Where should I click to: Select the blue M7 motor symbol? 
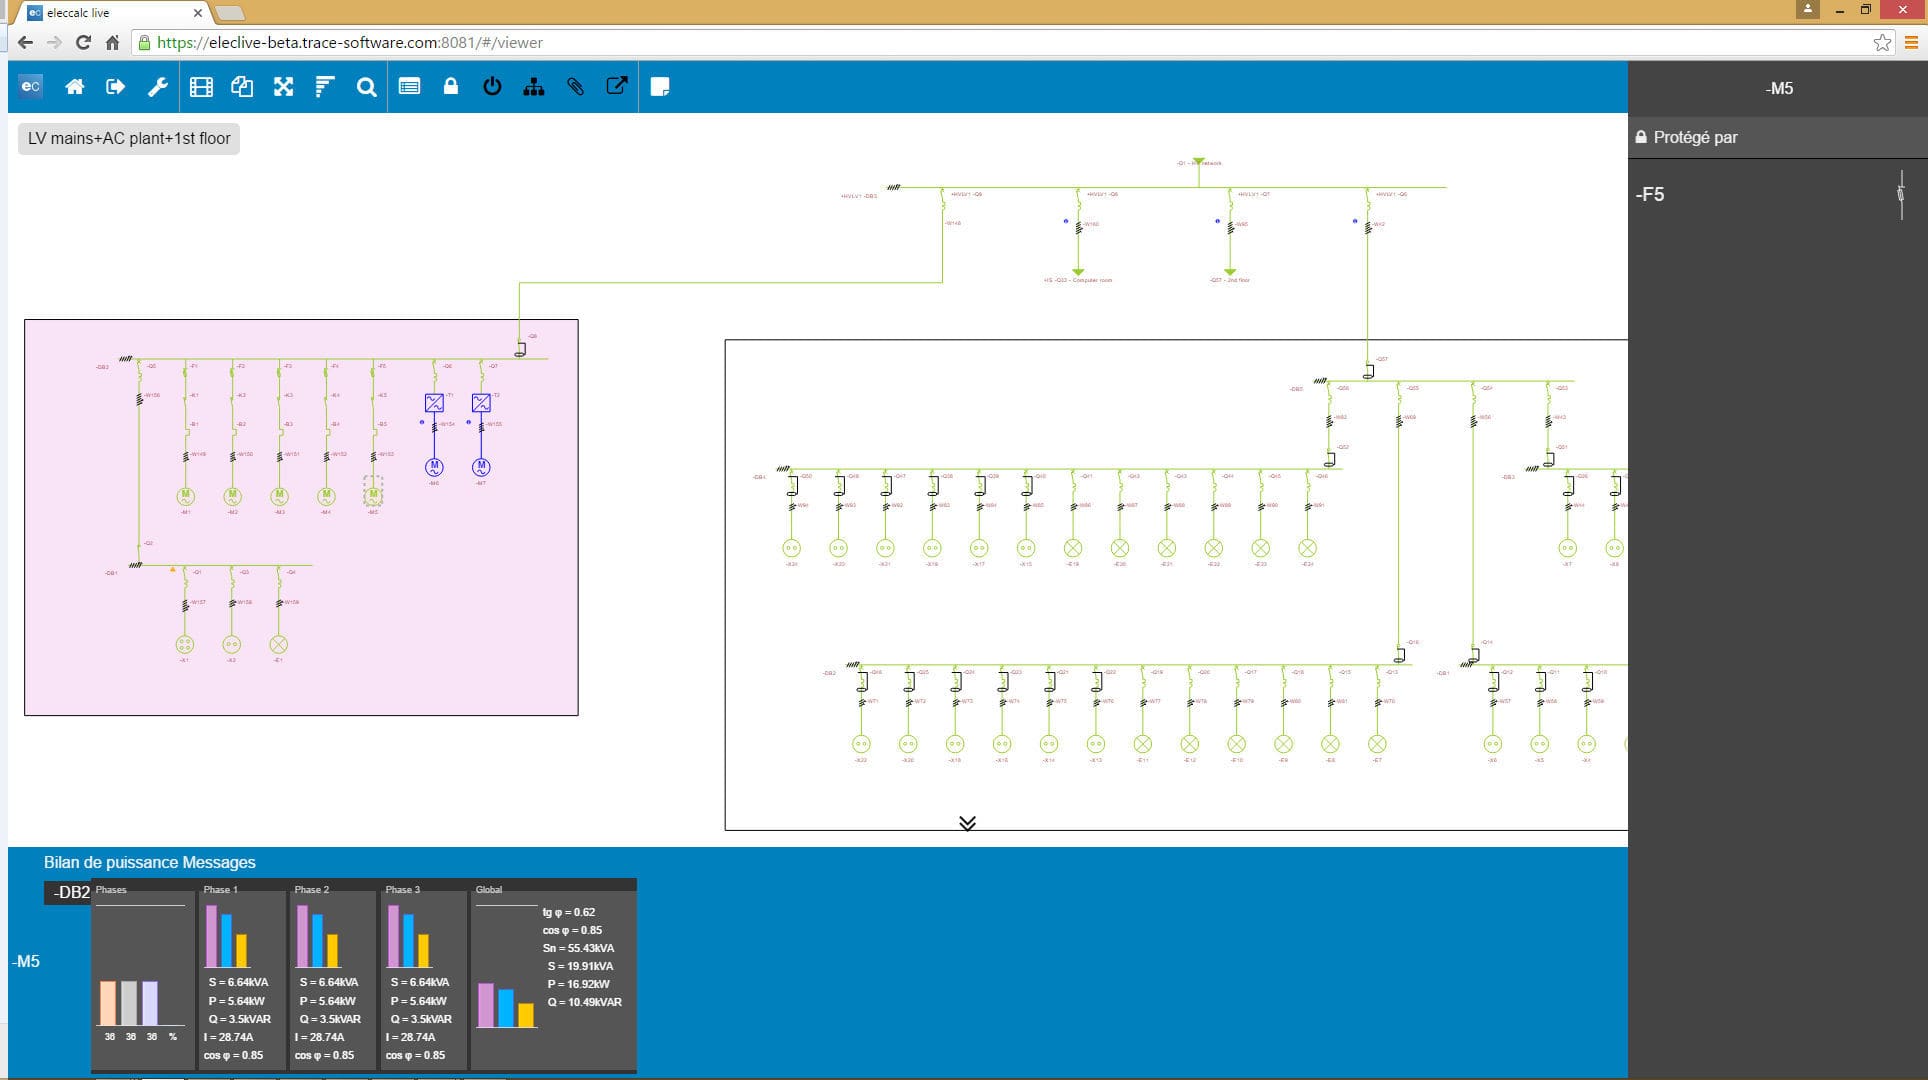[481, 467]
